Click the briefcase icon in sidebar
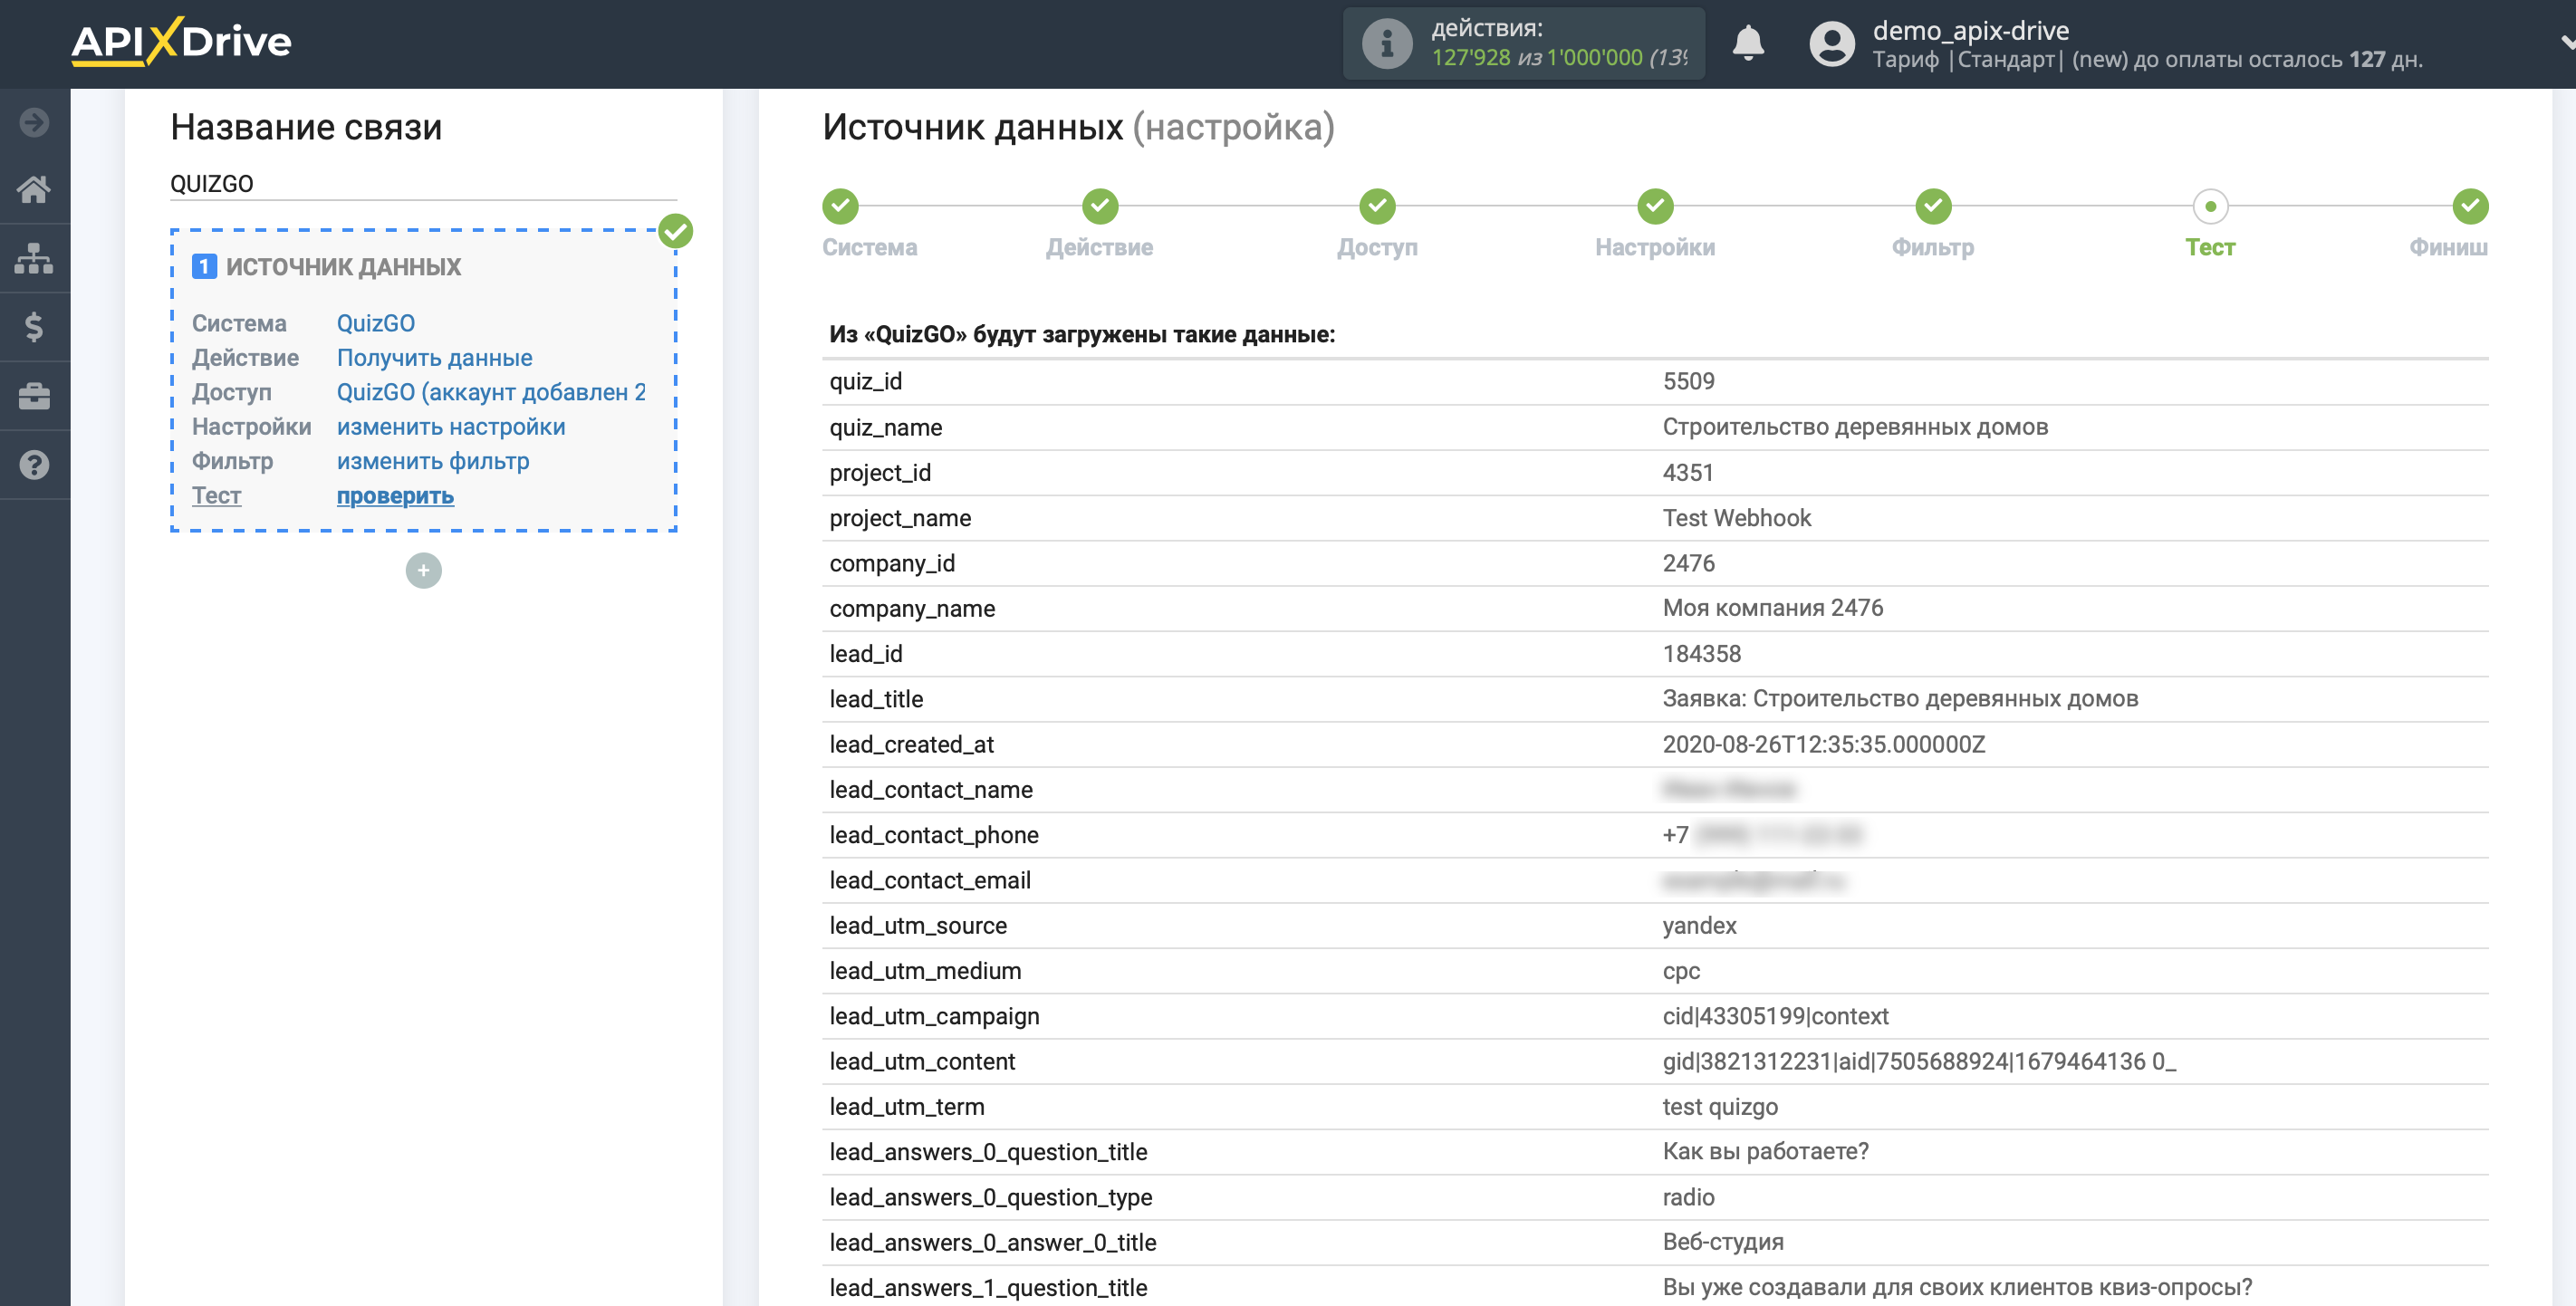Screen dimensions: 2576x1306 [34, 396]
